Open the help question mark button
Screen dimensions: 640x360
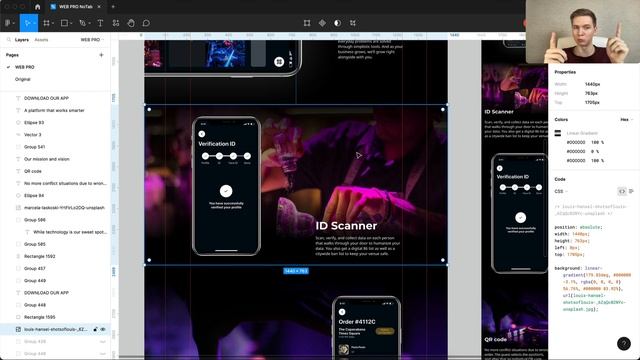(624, 344)
